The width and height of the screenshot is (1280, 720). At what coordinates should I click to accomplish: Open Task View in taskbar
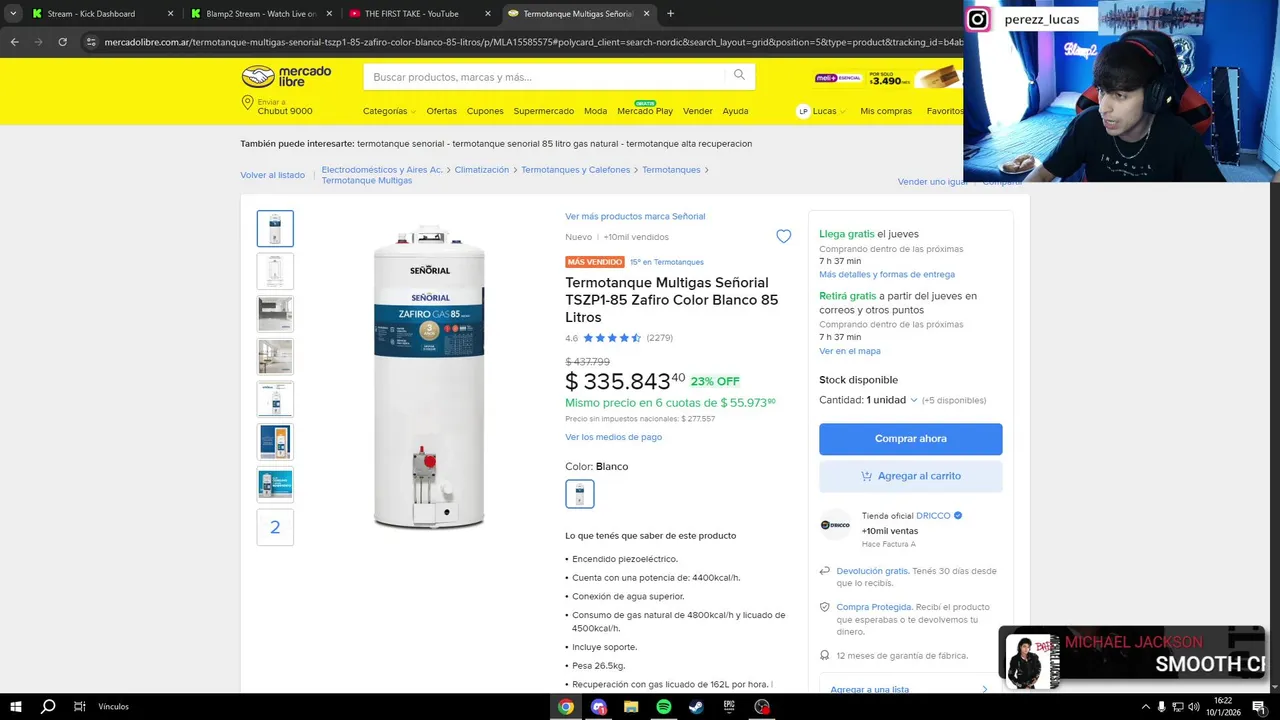(79, 706)
